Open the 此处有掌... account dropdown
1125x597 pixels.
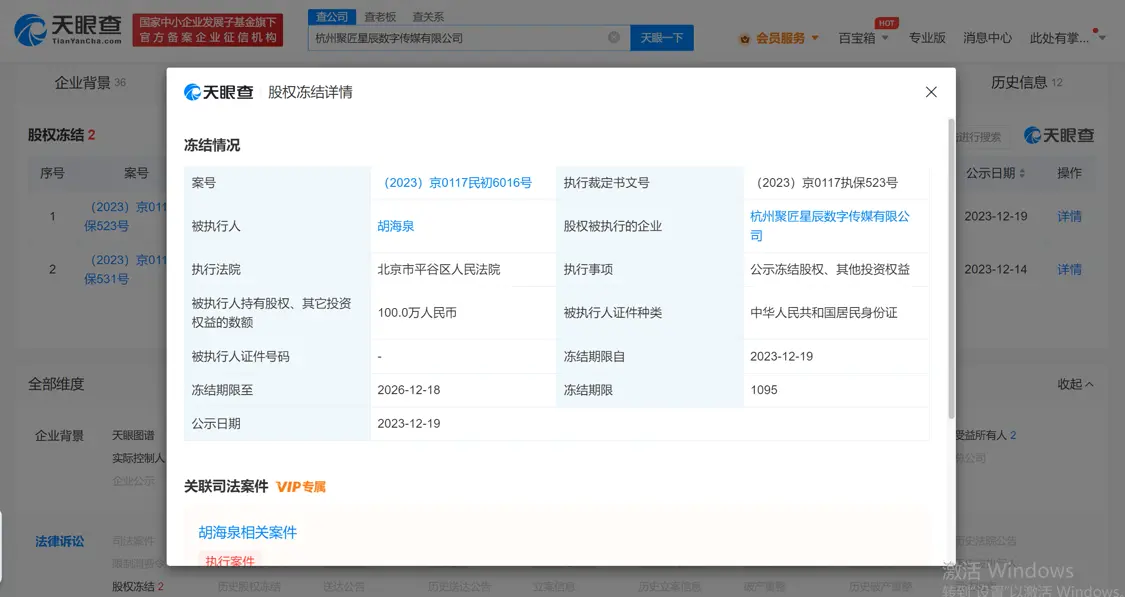[x=1066, y=38]
